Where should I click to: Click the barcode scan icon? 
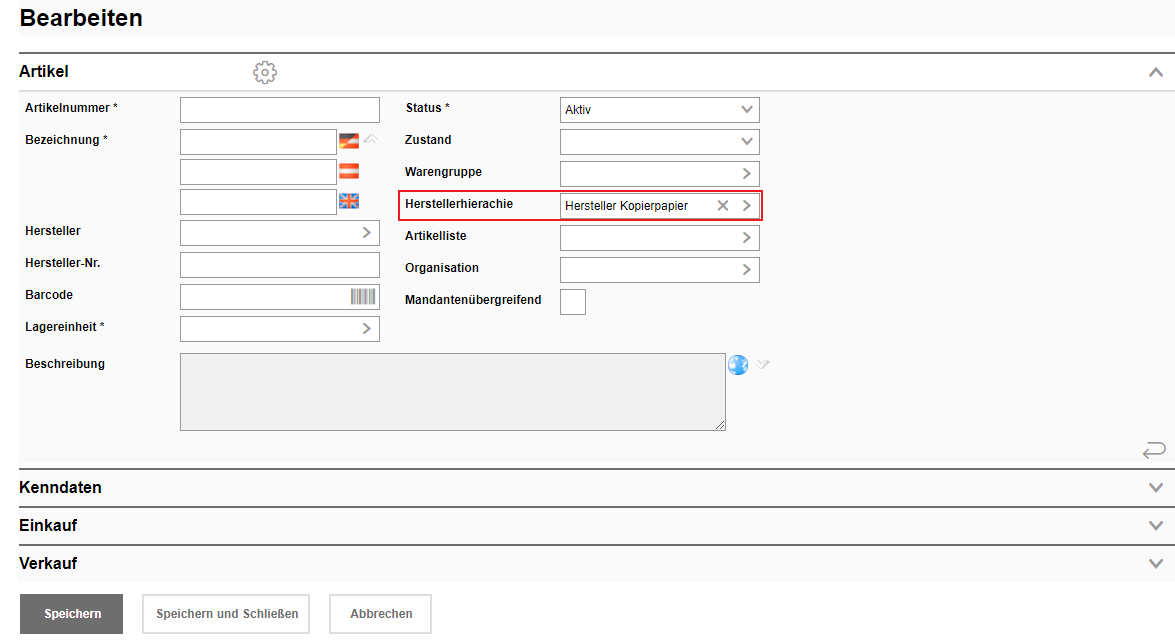363,296
